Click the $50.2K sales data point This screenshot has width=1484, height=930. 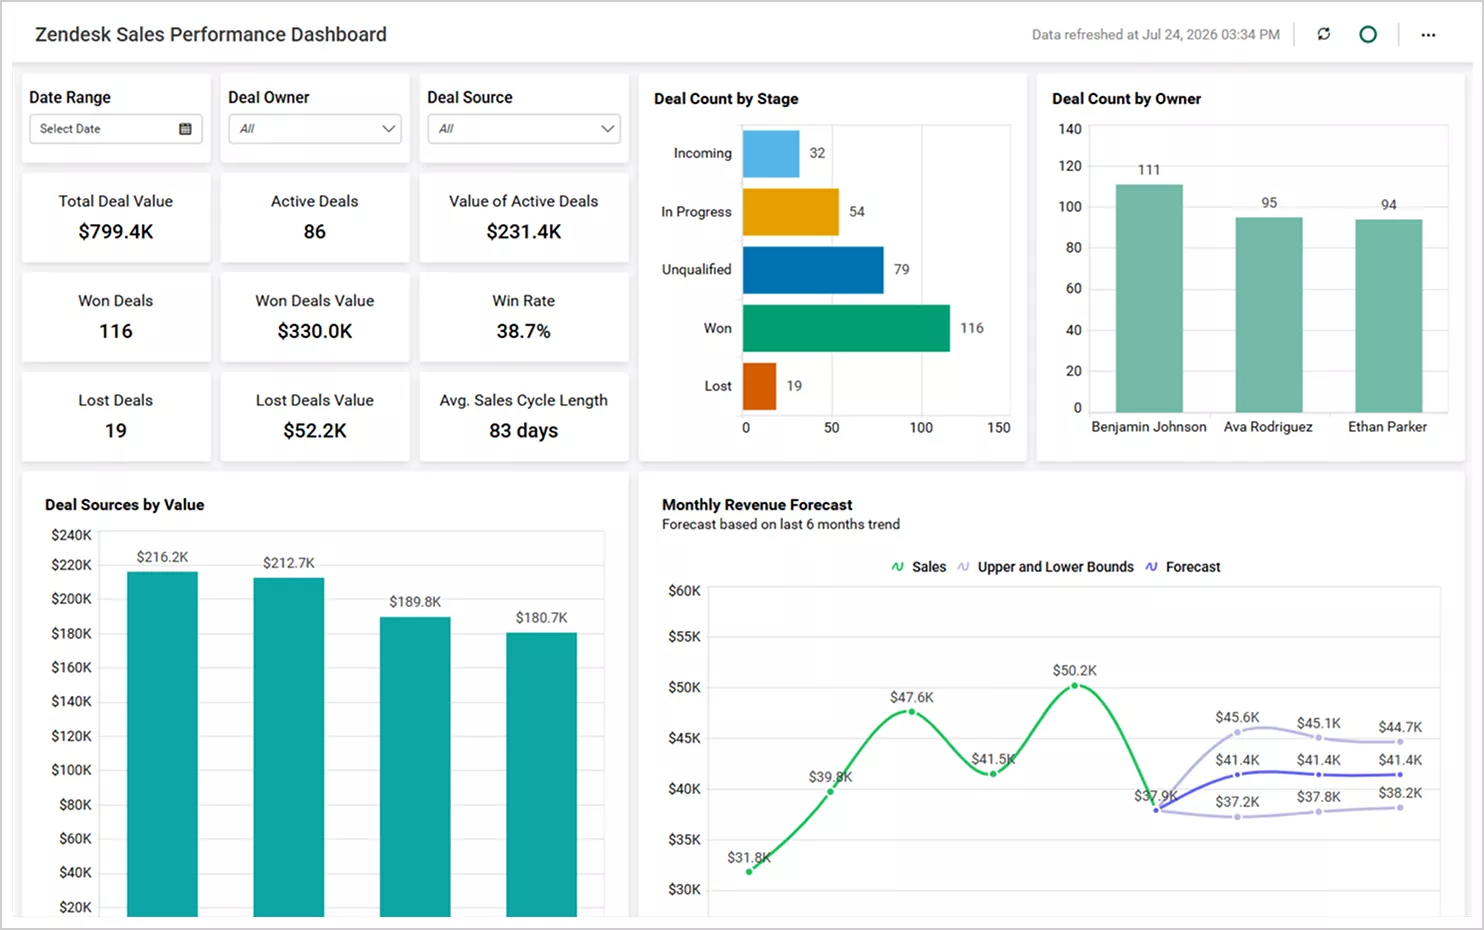(x=1075, y=686)
